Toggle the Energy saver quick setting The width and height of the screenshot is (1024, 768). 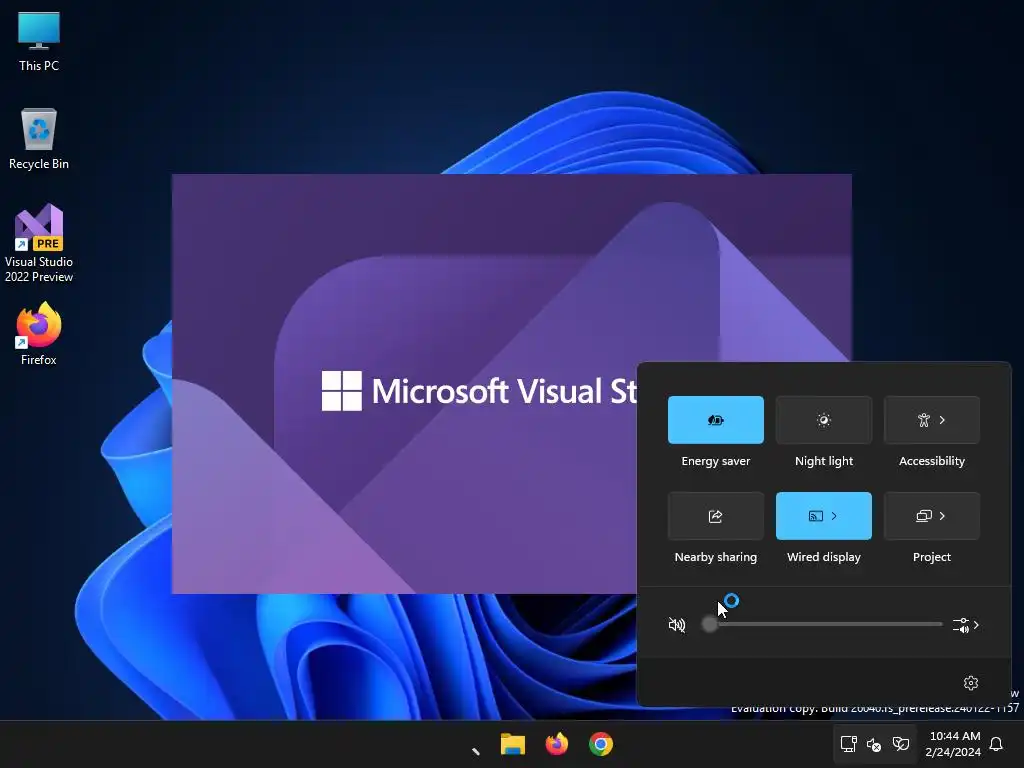click(x=715, y=420)
